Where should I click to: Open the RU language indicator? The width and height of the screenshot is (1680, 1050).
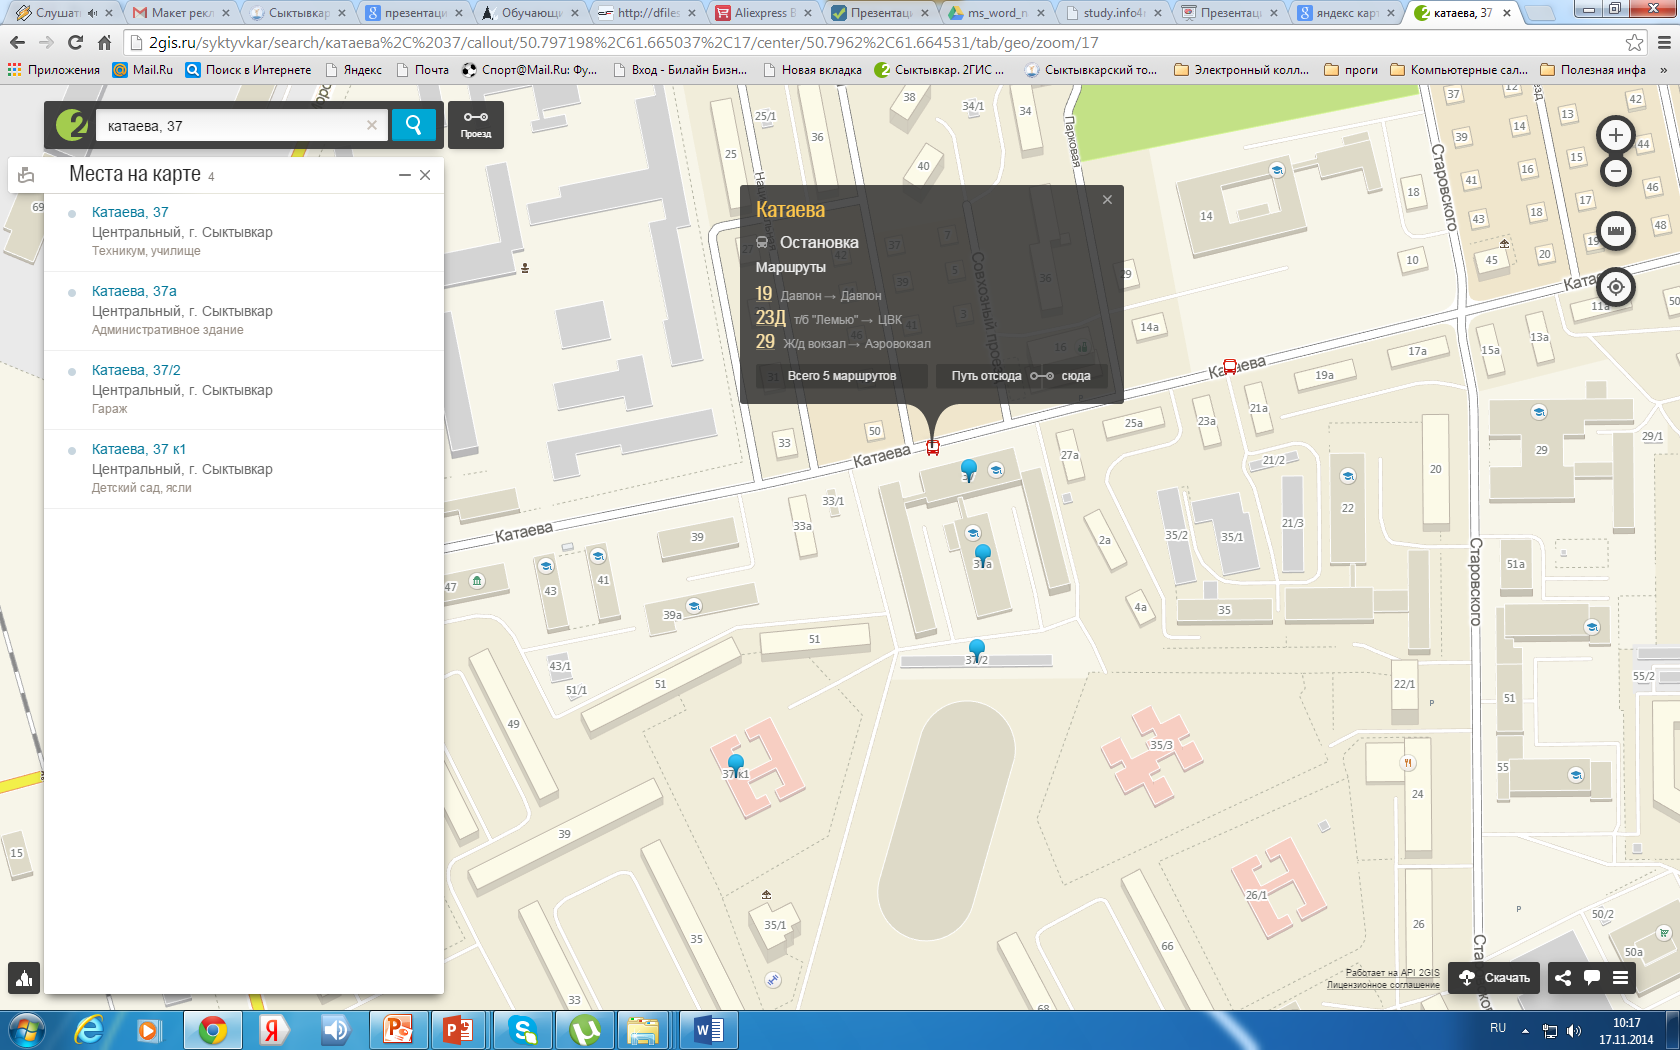pyautogui.click(x=1498, y=1028)
